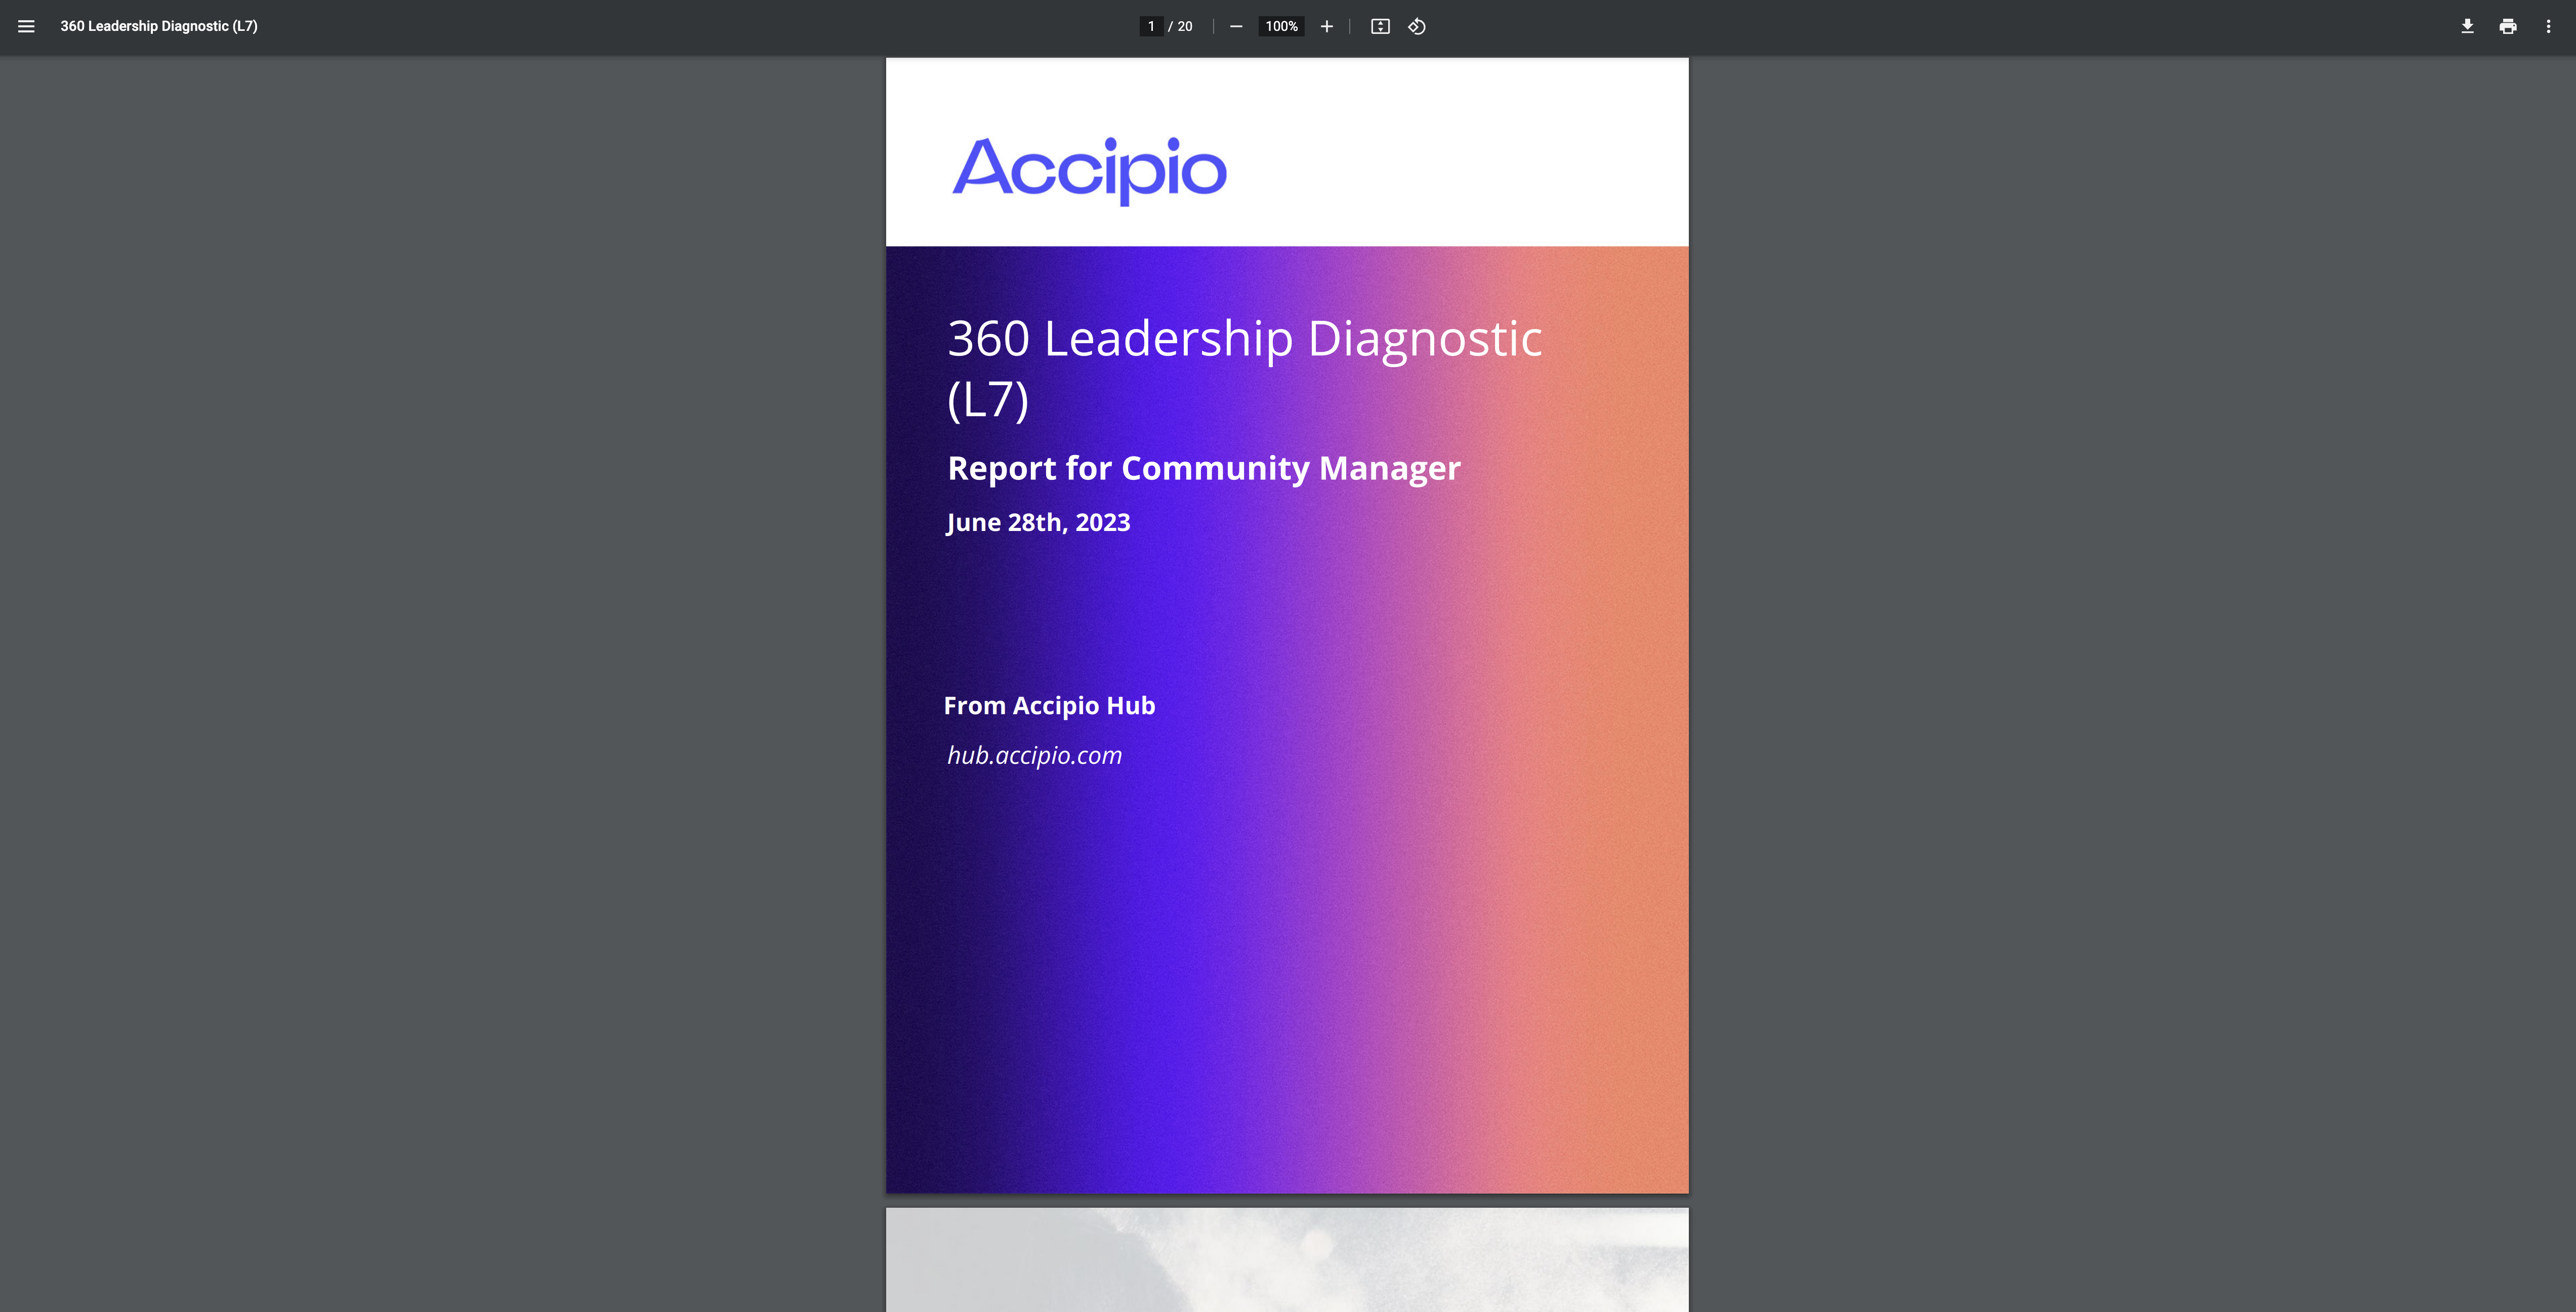
Task: Click the Accipio logo on cover page
Action: 1089,169
